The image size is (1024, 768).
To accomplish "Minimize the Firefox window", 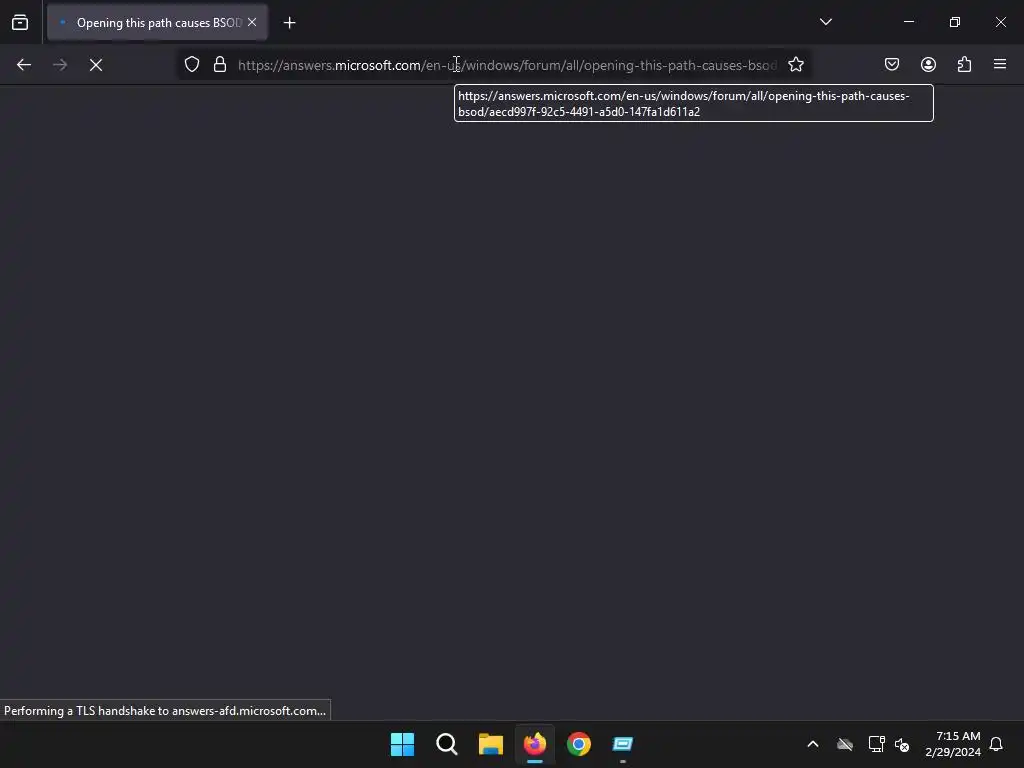I will tap(908, 22).
